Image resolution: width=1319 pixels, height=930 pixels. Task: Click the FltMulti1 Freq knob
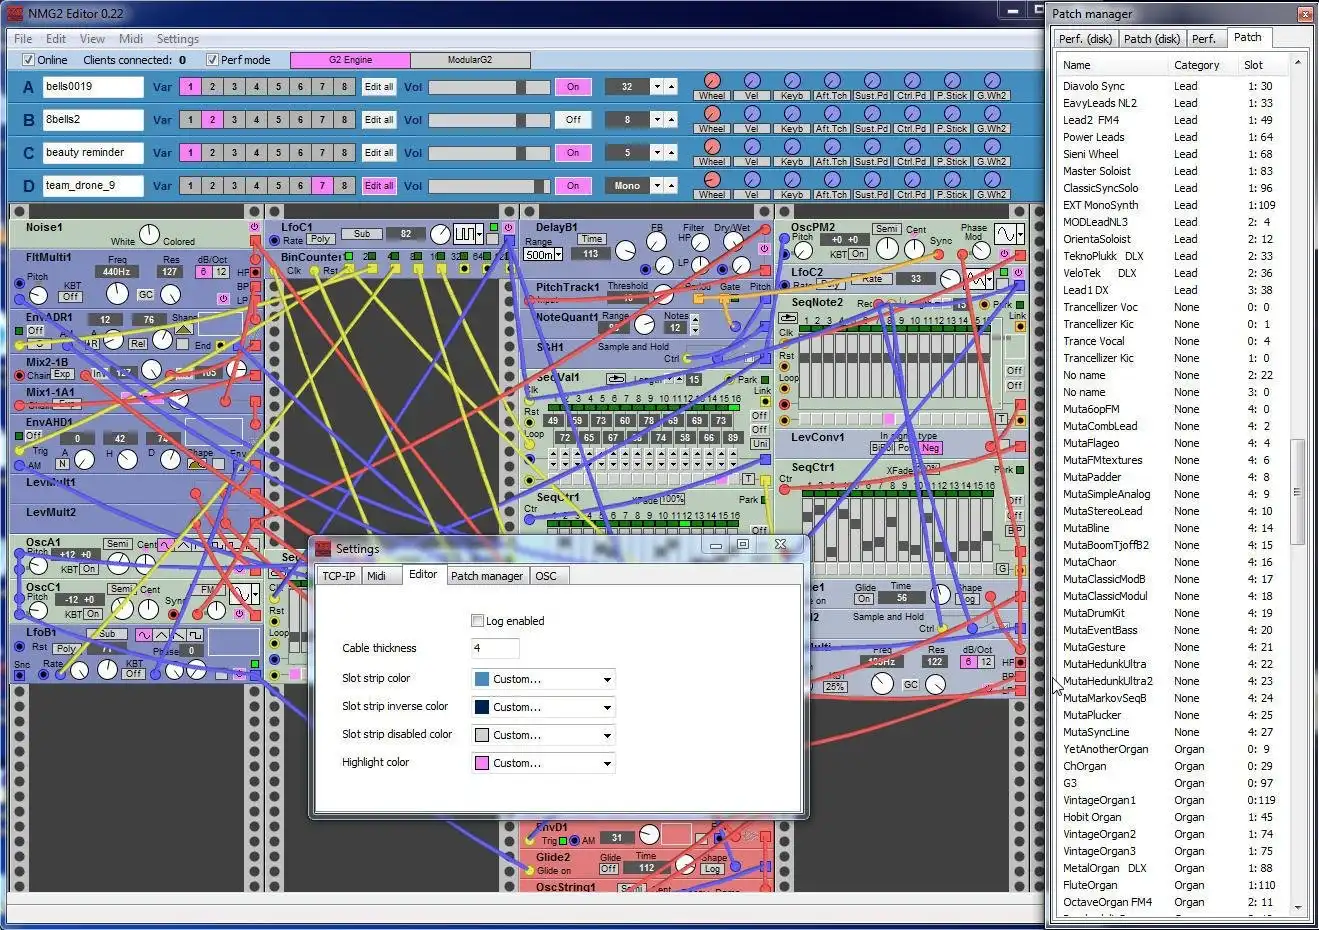pos(117,293)
